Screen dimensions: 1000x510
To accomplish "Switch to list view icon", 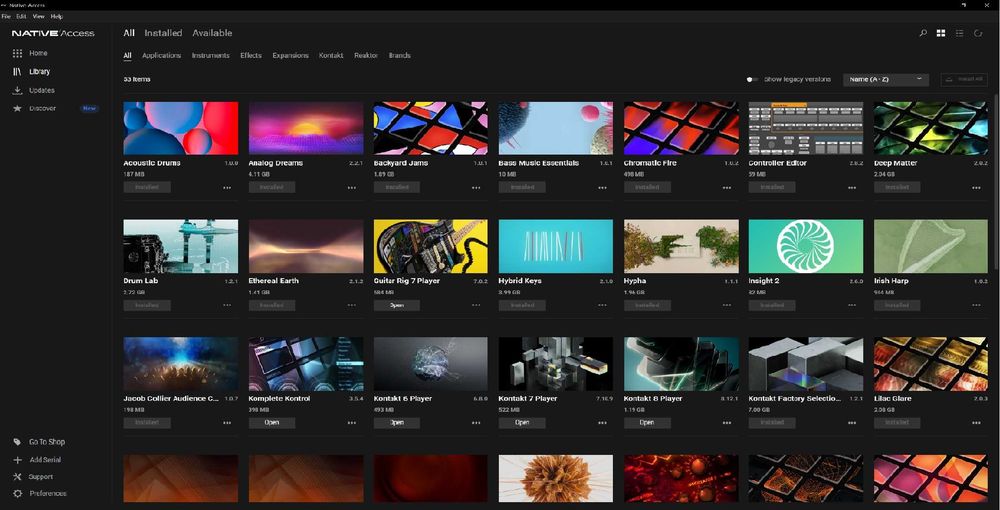I will (x=959, y=33).
